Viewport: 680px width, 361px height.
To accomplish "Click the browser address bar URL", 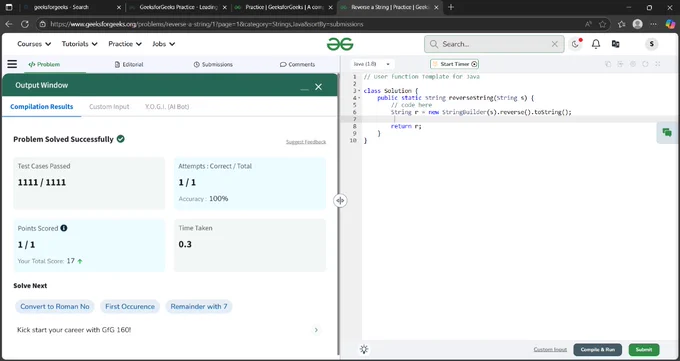I will [207, 24].
